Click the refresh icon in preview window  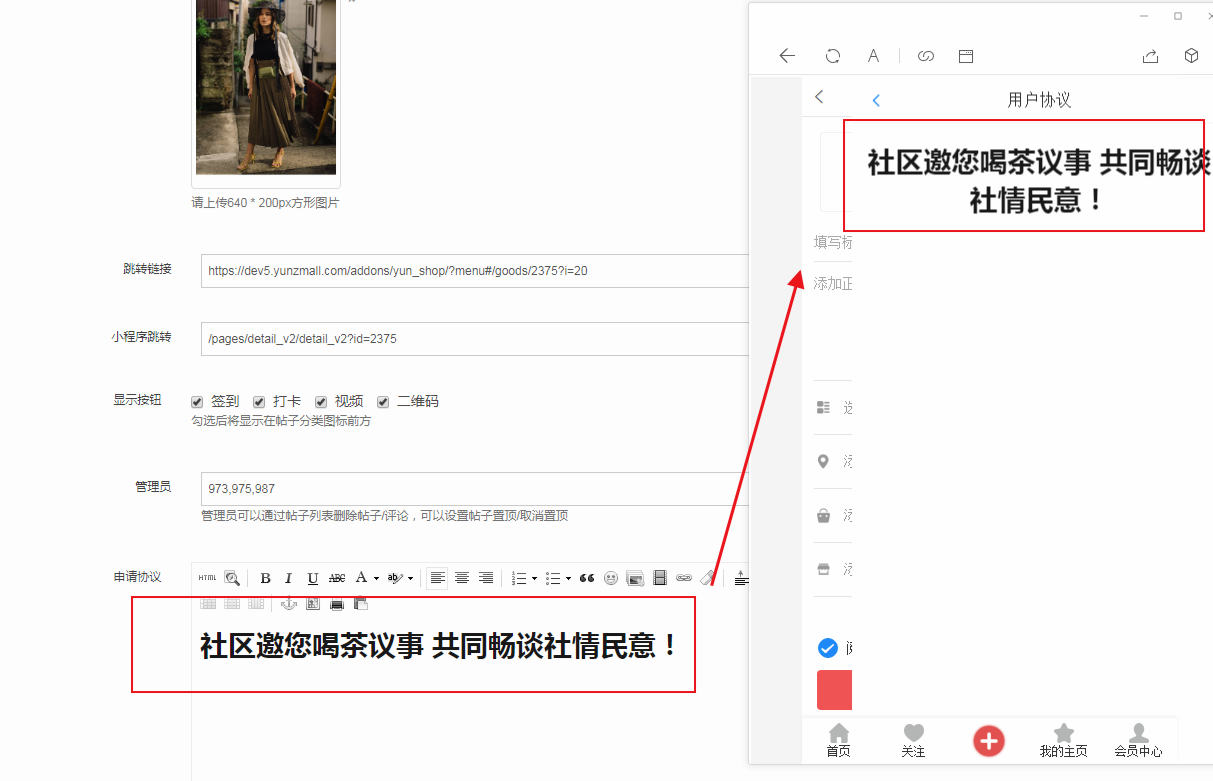tap(832, 56)
